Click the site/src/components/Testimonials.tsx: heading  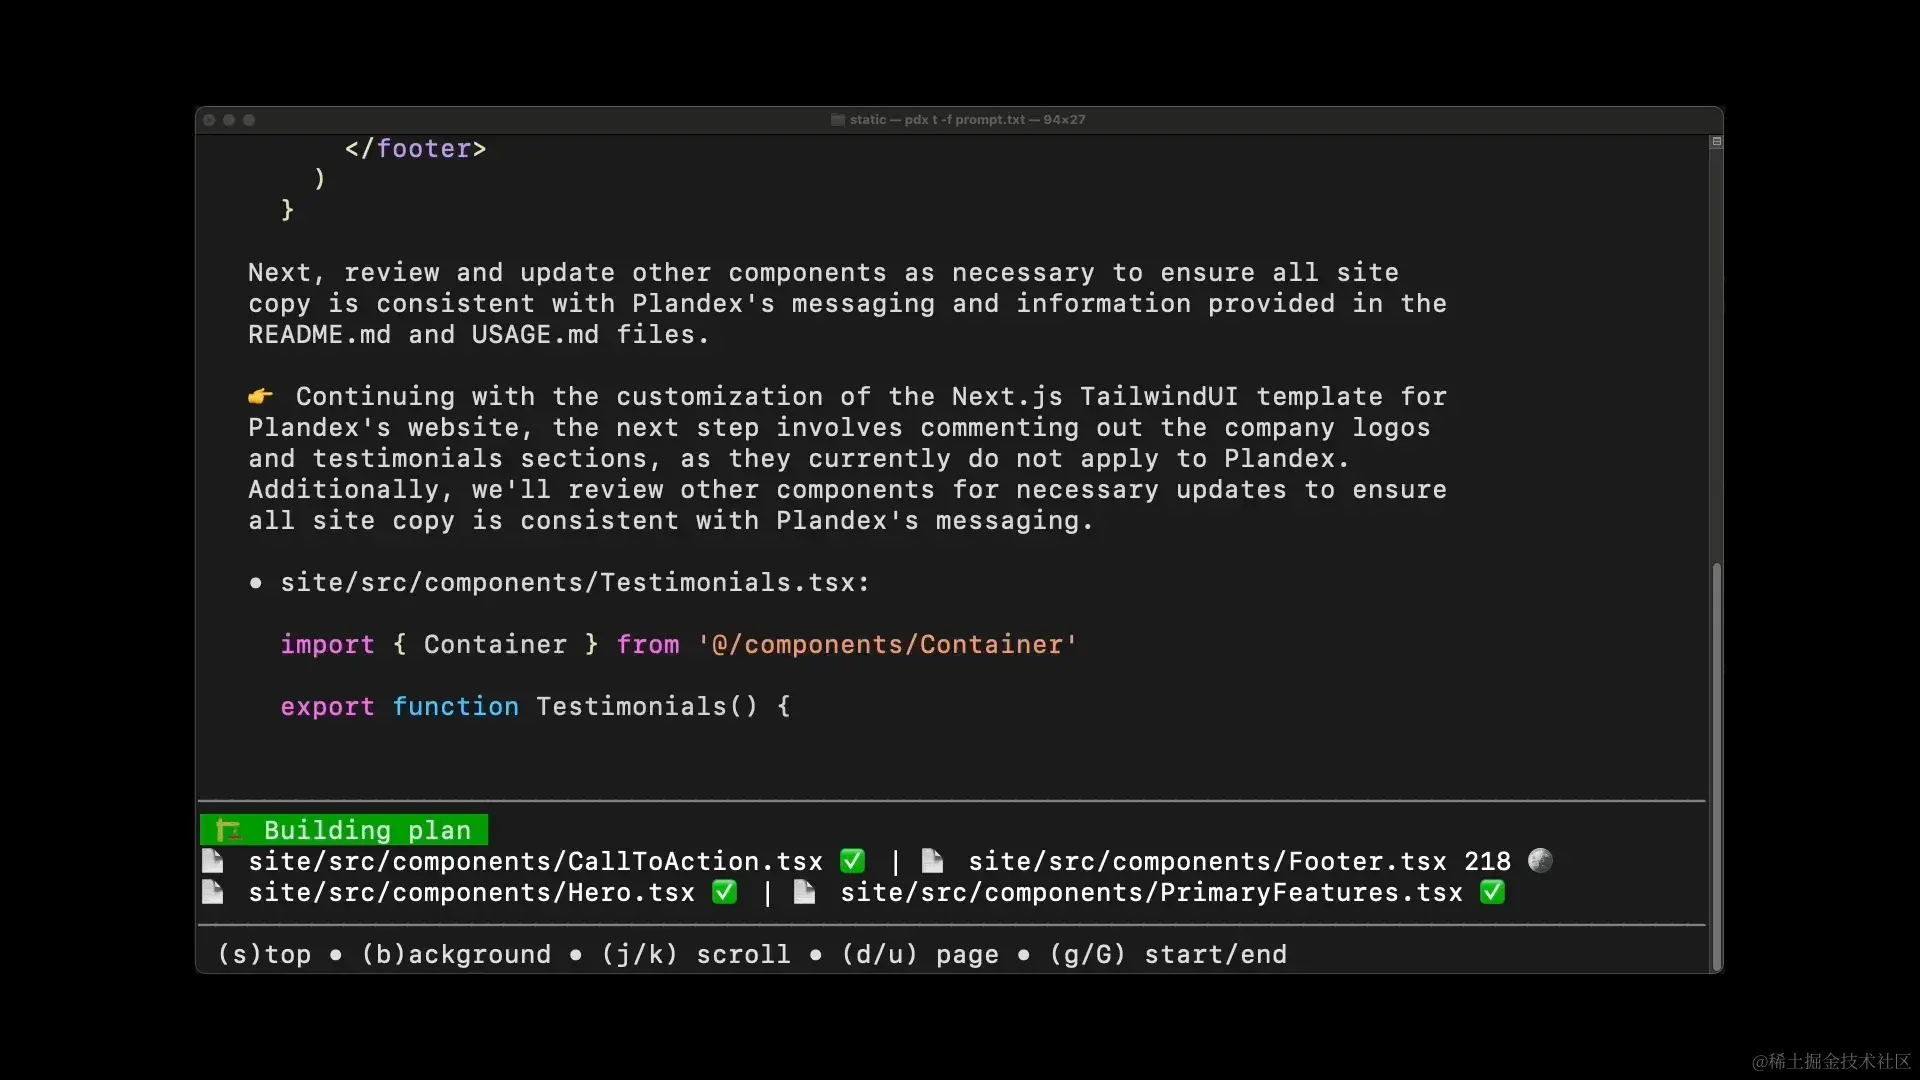[575, 582]
